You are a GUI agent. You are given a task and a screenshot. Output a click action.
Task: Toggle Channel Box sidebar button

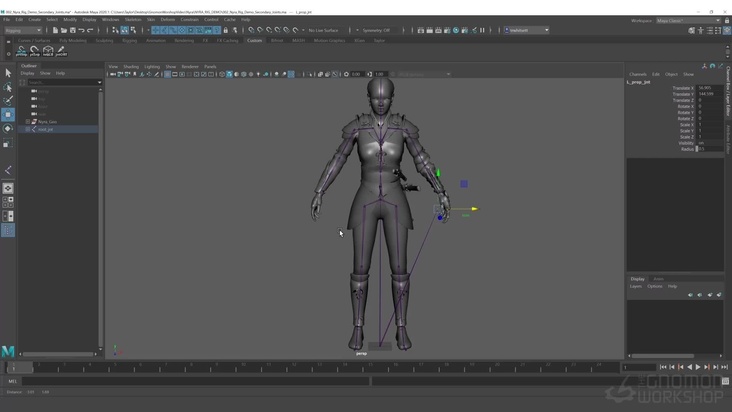727,30
